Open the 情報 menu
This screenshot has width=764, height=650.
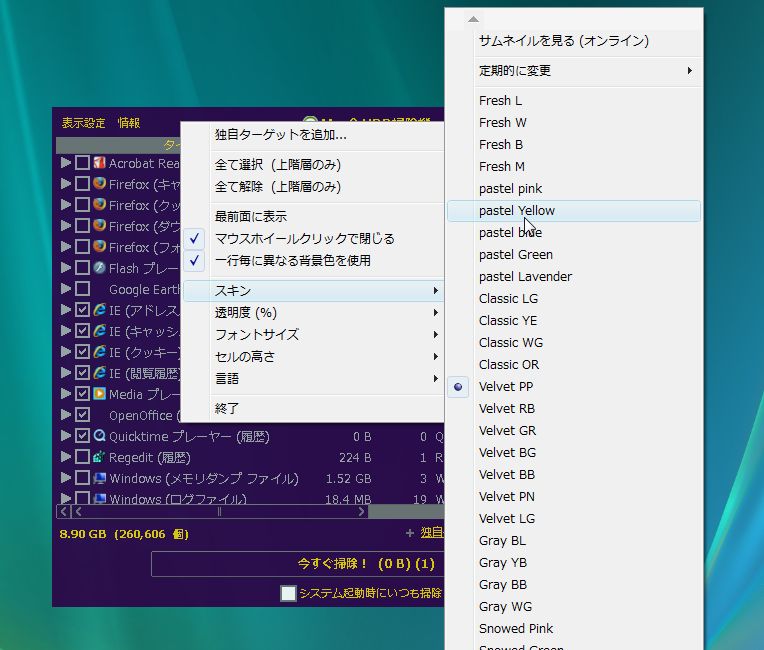tap(129, 123)
